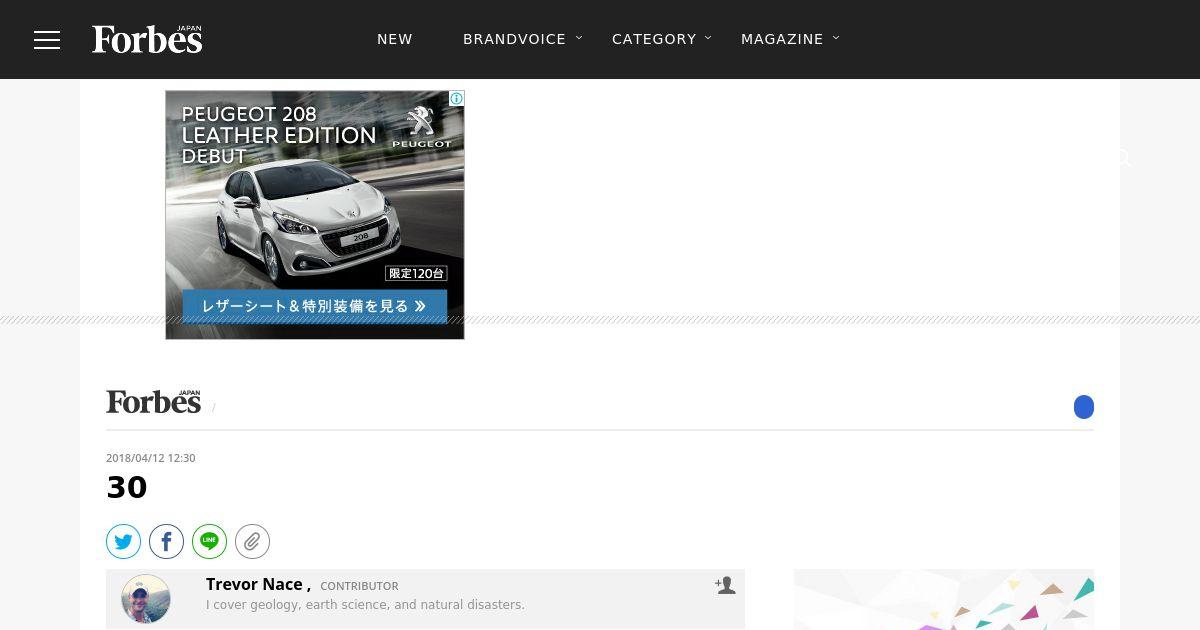Viewport: 1200px width, 630px height.
Task: Open the hamburger menu icon
Action: pyautogui.click(x=47, y=40)
